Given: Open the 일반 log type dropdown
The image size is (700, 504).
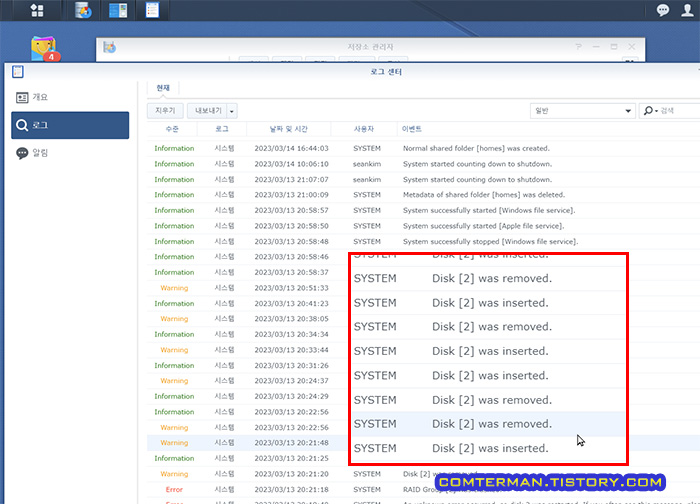Looking at the screenshot, I should 582,111.
